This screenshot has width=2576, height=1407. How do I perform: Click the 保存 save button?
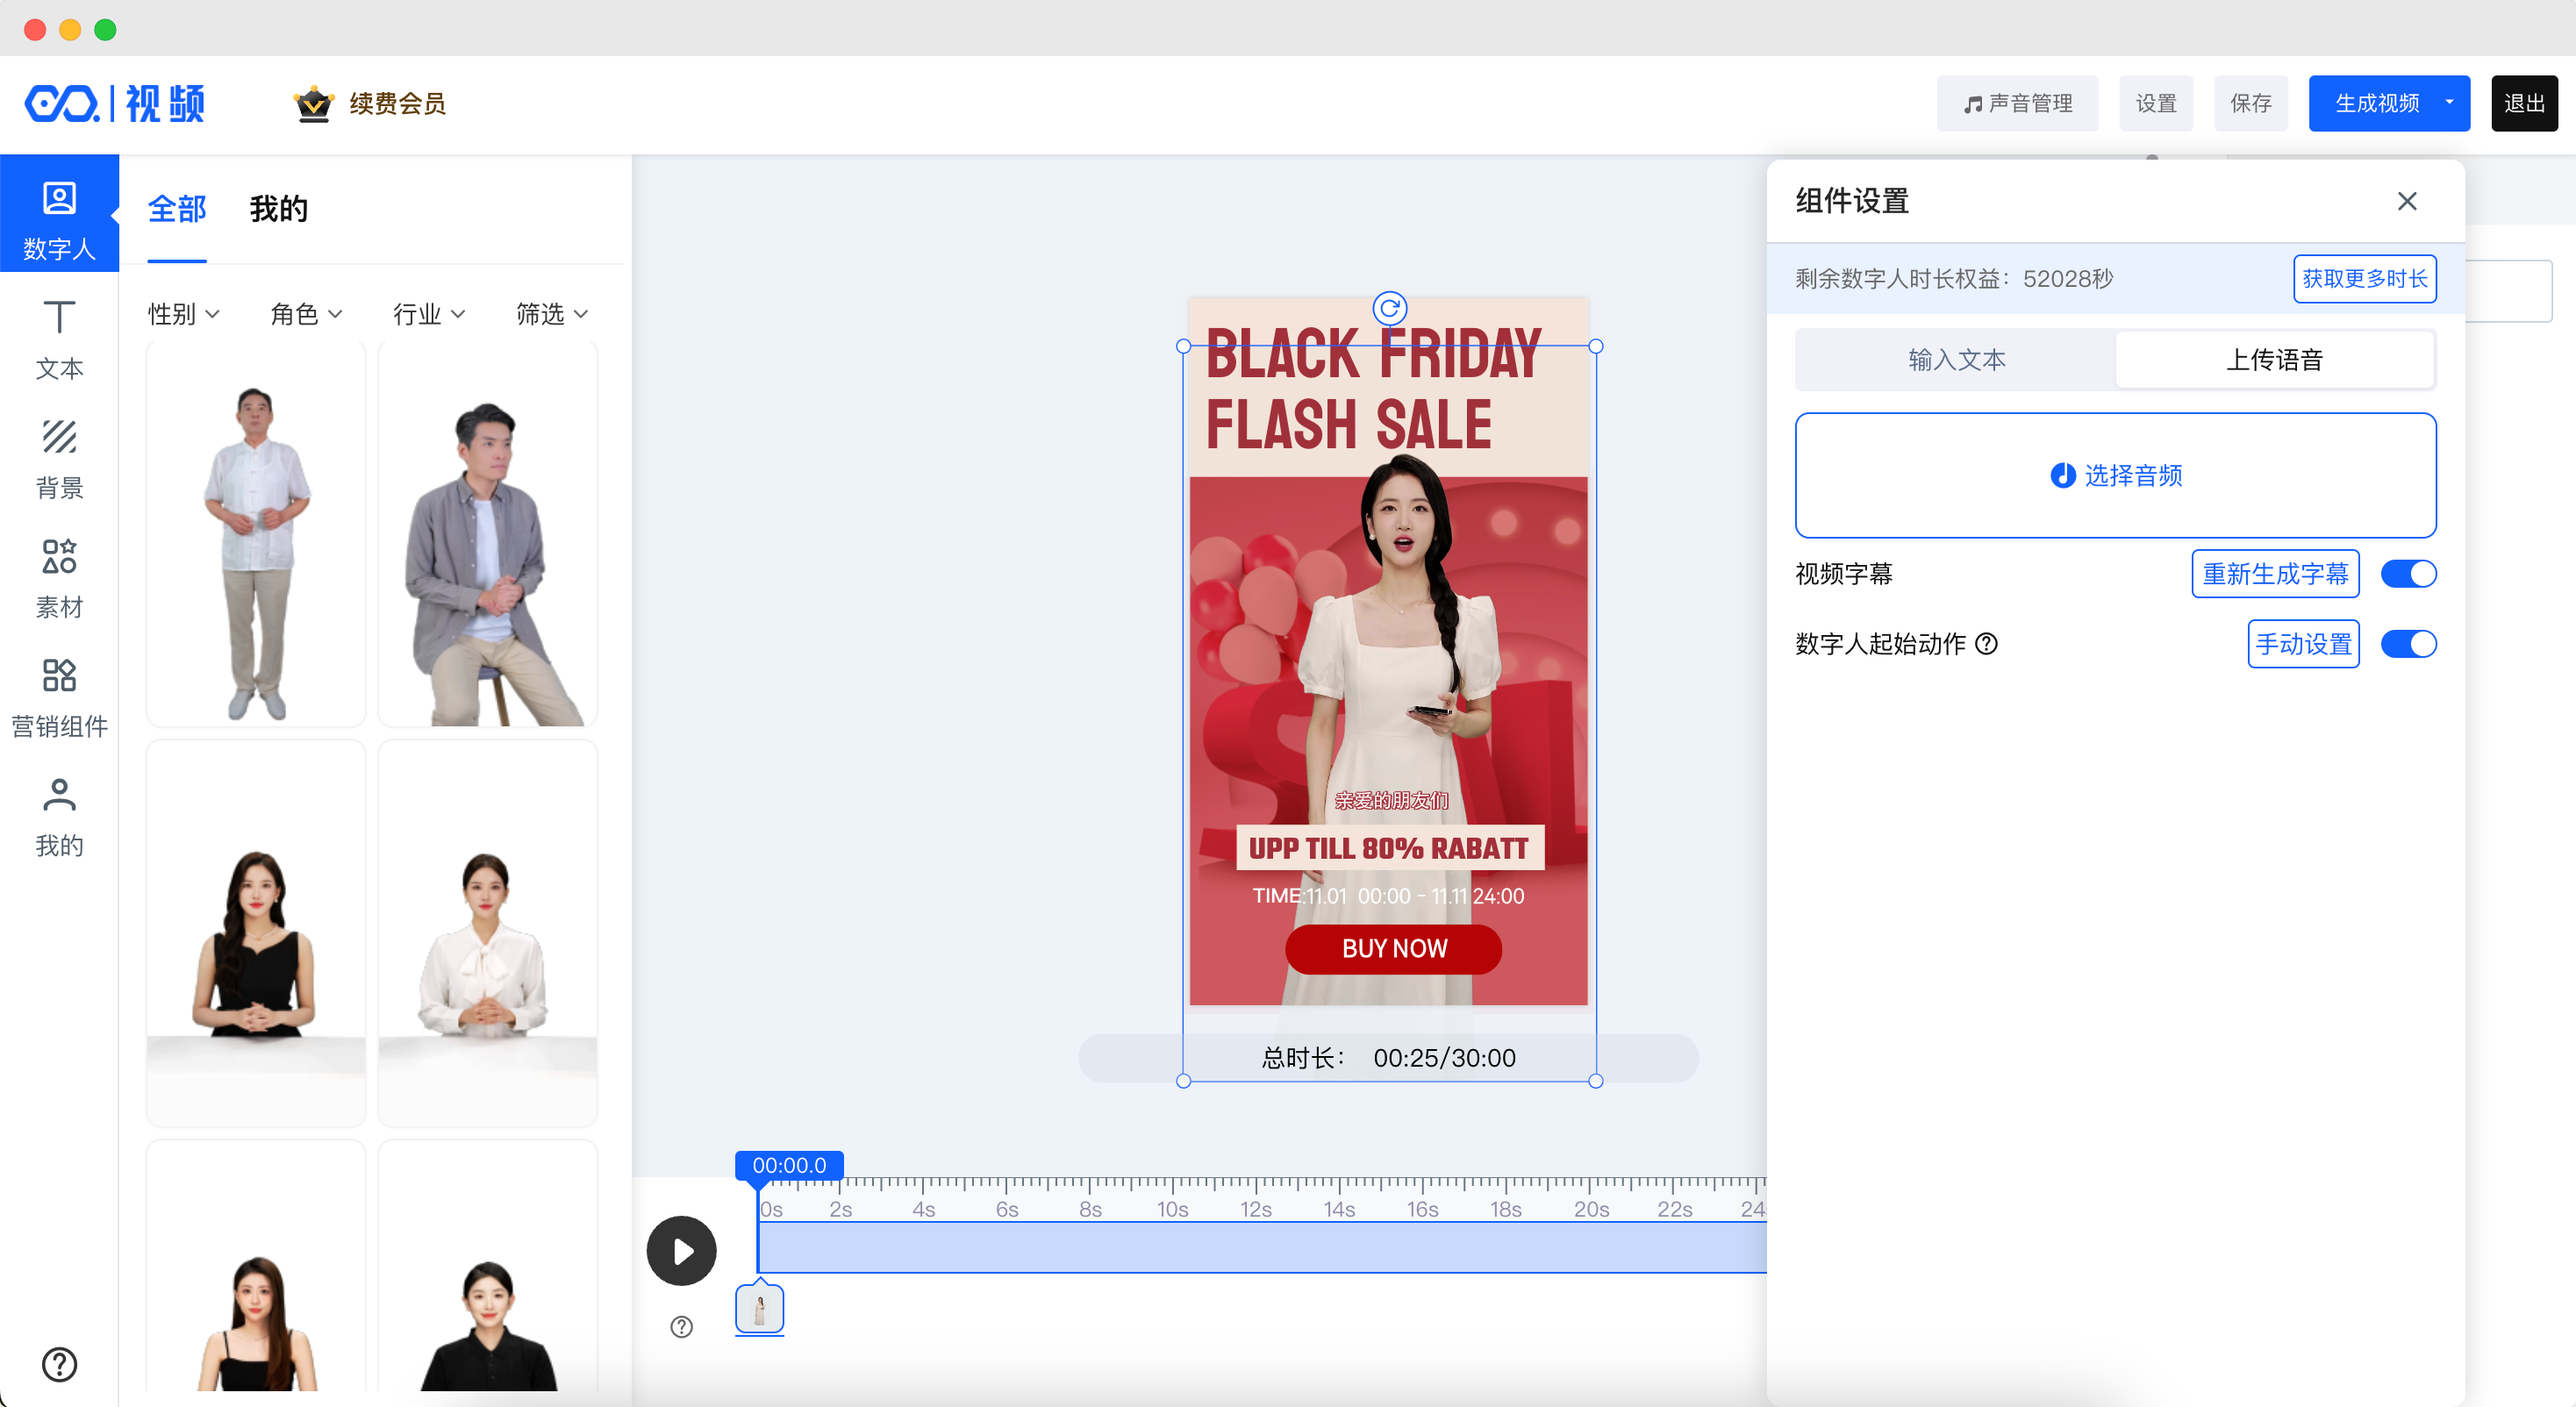coord(2251,103)
